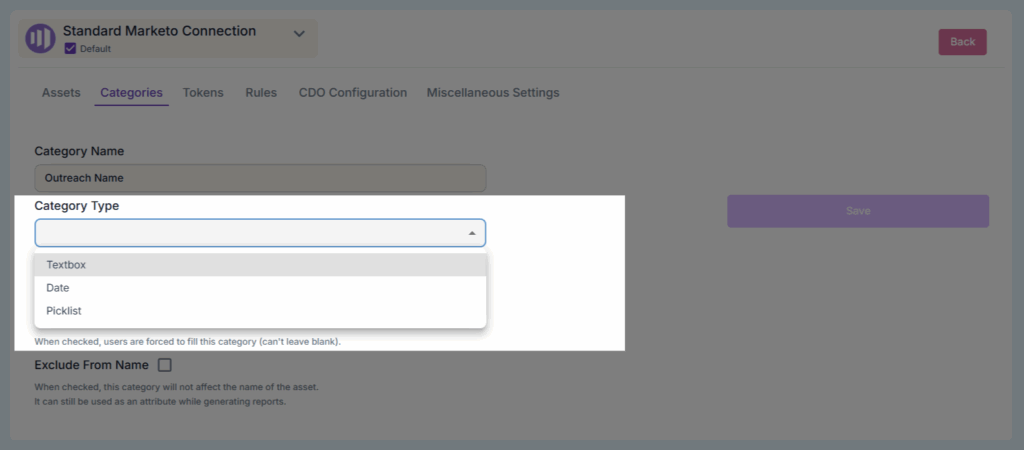This screenshot has width=1024, height=450.
Task: Enable the Exclude From Name checkbox
Action: 165,365
